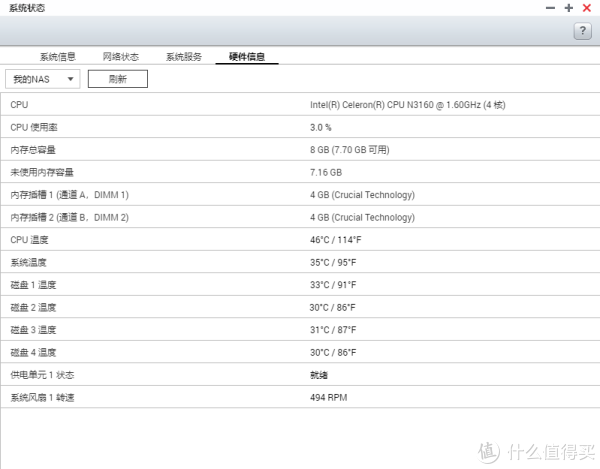Click the 磁盘 3 温度 row
The image size is (600, 469).
click(x=300, y=330)
